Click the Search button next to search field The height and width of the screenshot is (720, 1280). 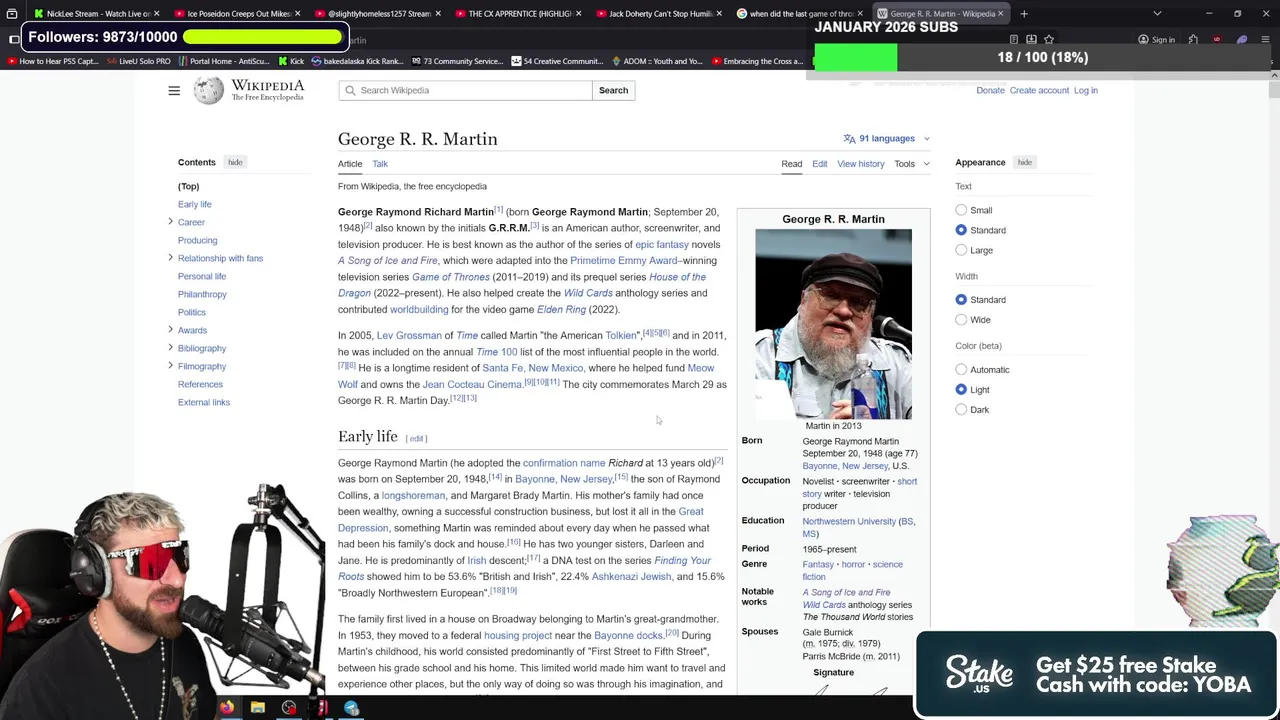point(613,90)
